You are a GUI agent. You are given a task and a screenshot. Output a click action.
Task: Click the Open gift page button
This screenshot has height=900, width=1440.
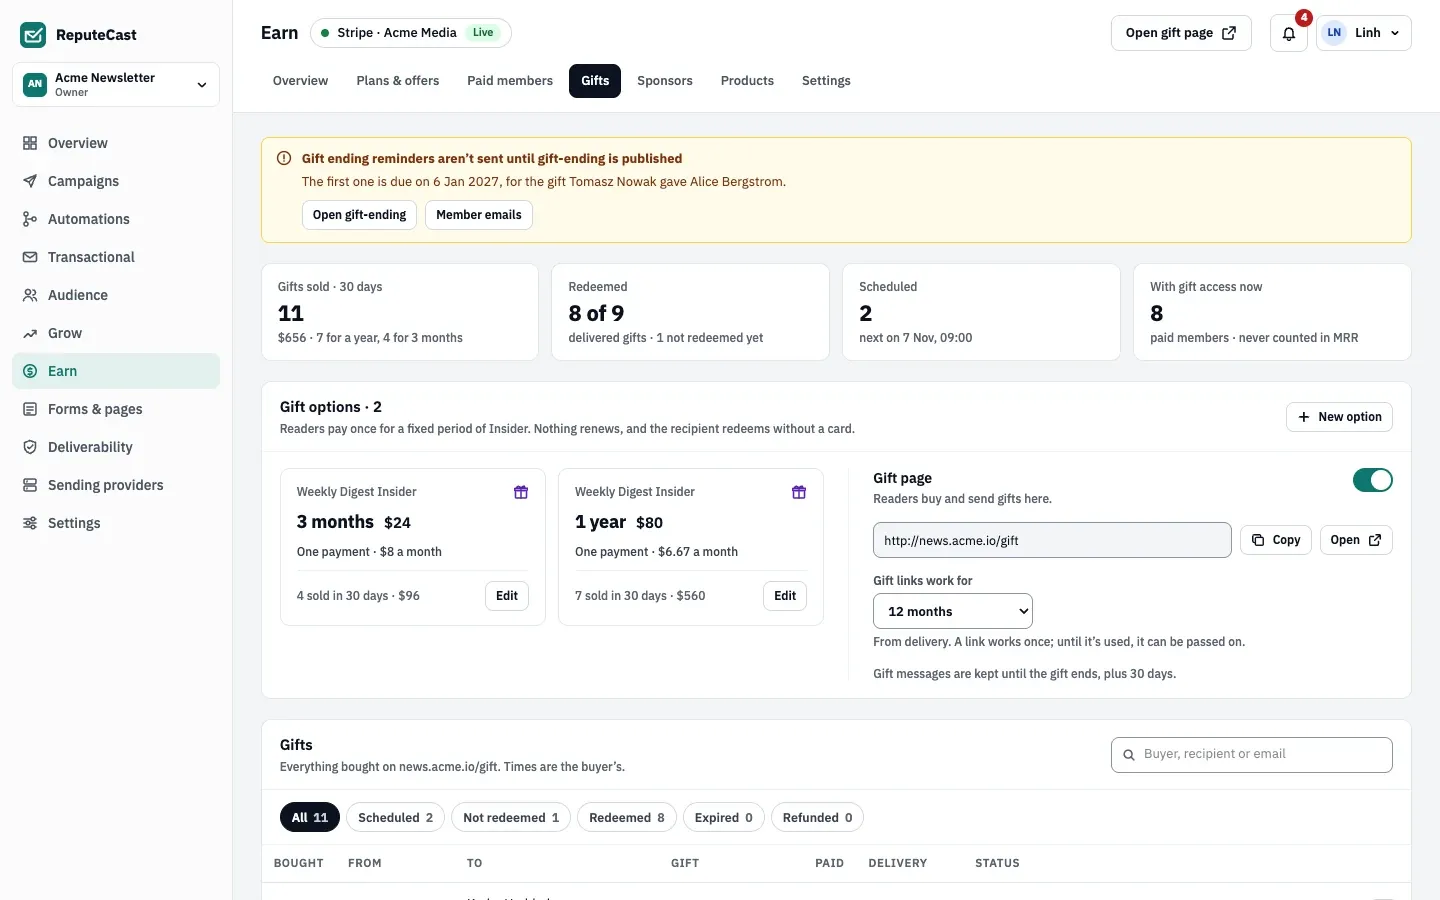[x=1181, y=33]
